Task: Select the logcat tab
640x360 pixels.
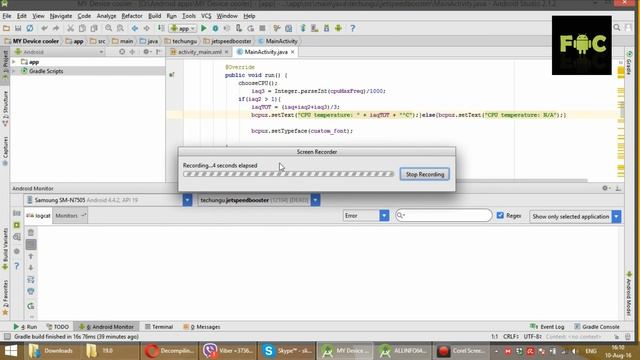Action: click(38, 216)
